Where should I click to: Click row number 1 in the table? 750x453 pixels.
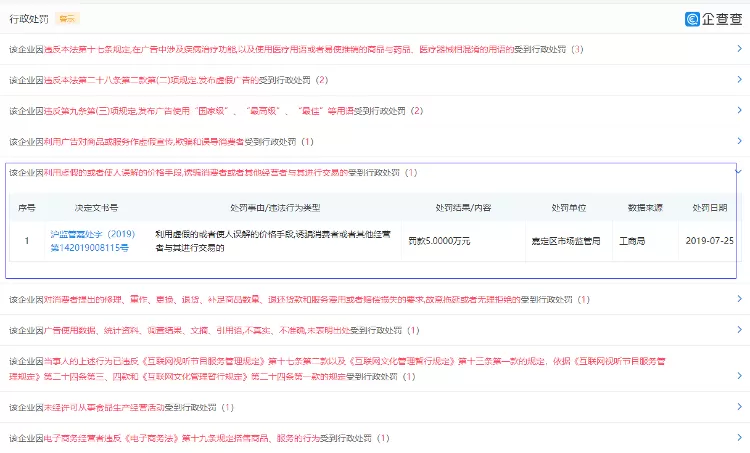[x=27, y=241]
